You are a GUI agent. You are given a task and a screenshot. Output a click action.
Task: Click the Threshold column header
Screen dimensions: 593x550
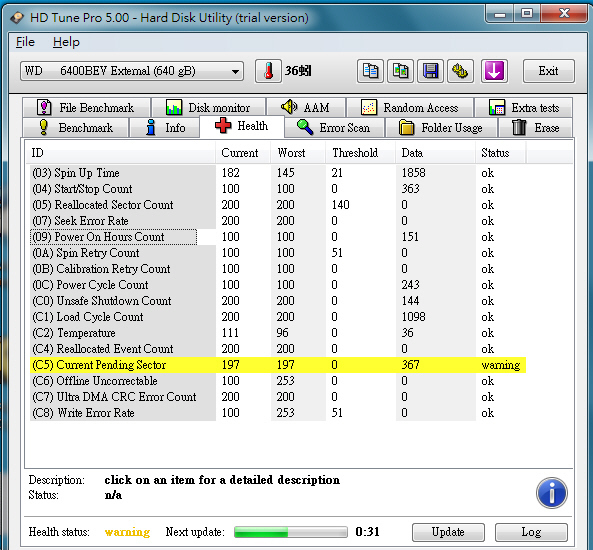(361, 153)
